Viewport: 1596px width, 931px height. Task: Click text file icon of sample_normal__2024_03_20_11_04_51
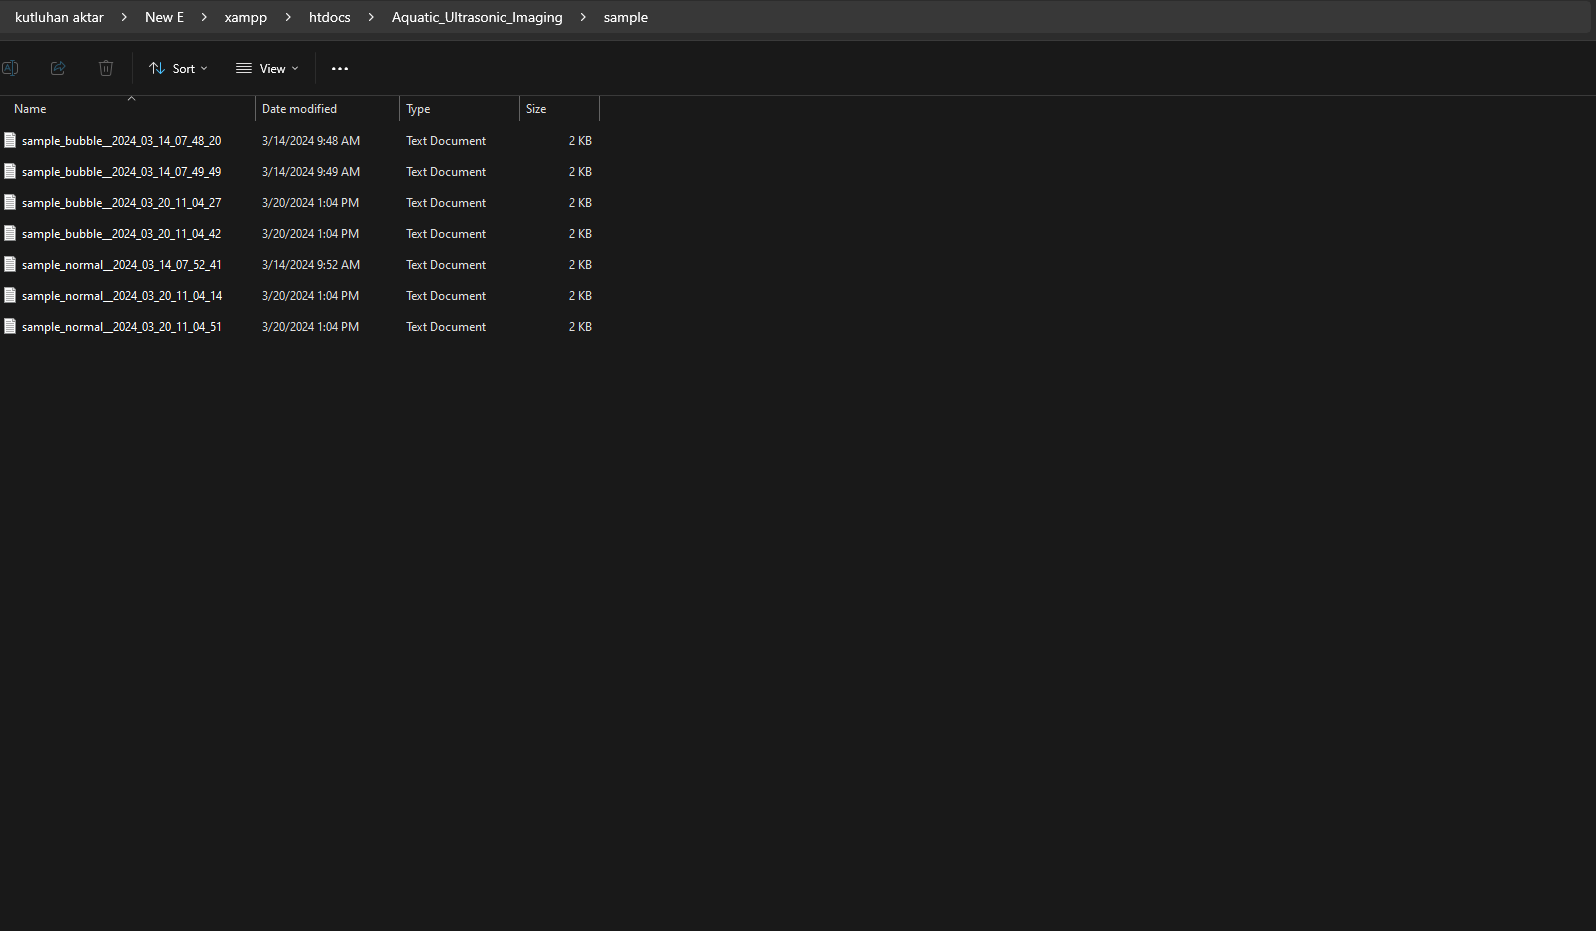click(x=10, y=326)
